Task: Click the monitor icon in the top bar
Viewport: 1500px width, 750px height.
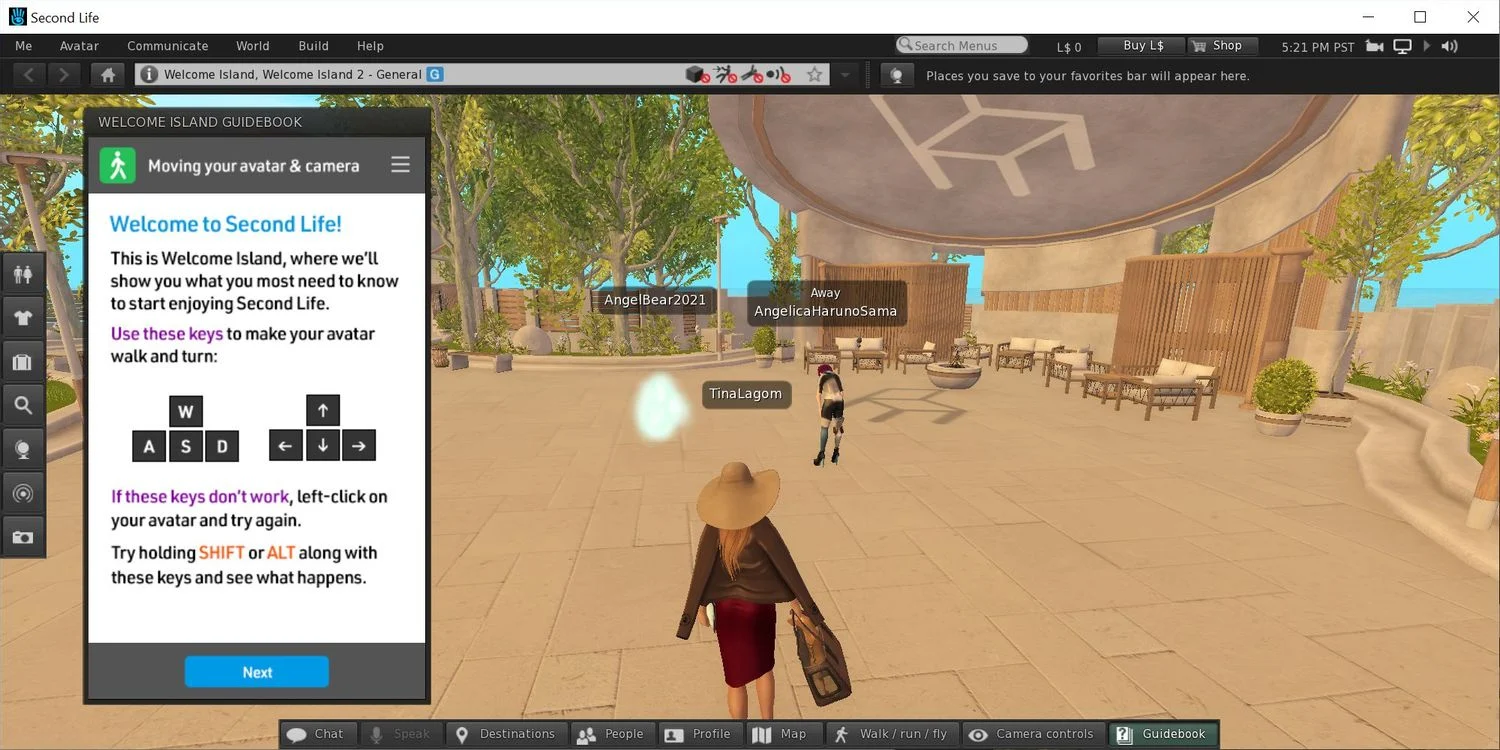Action: click(1402, 46)
